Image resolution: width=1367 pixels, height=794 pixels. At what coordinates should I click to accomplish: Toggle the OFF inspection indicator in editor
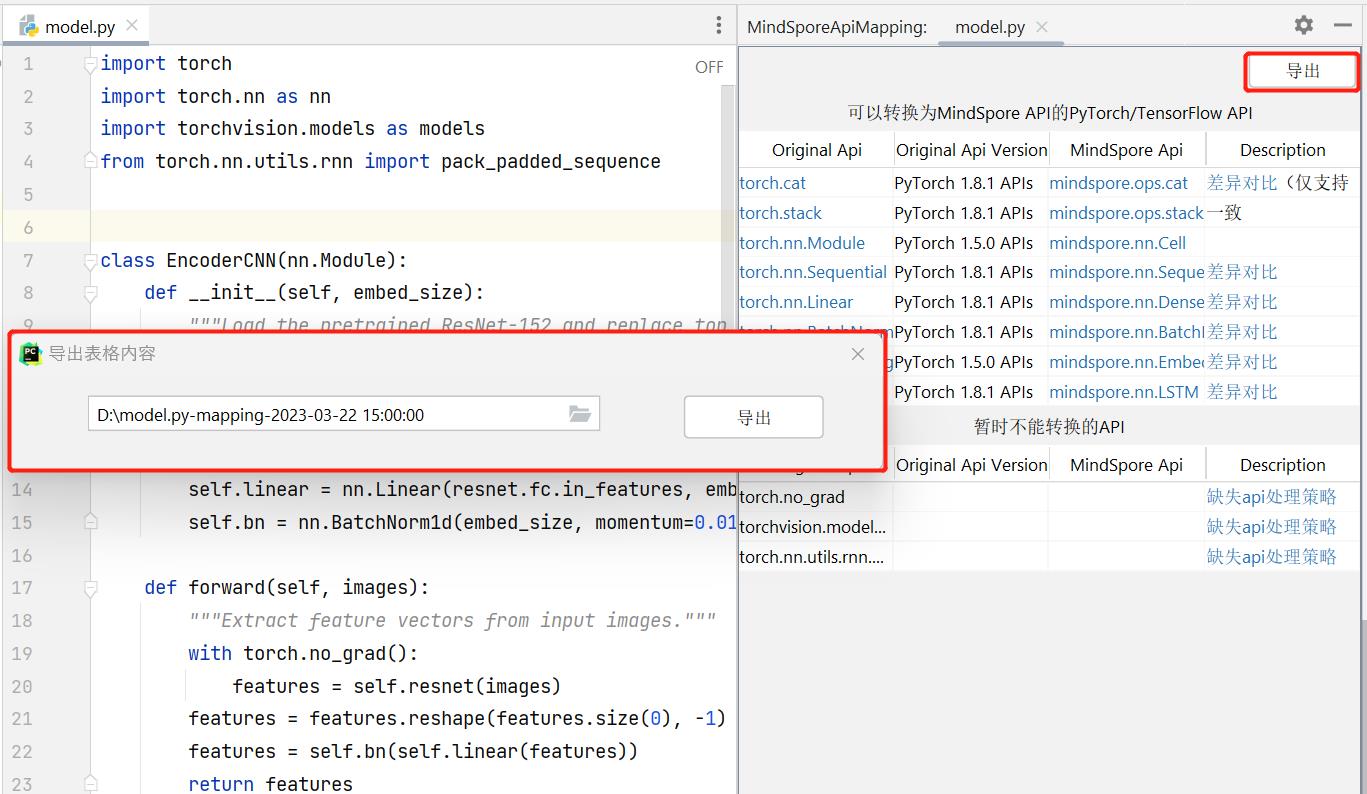click(709, 67)
